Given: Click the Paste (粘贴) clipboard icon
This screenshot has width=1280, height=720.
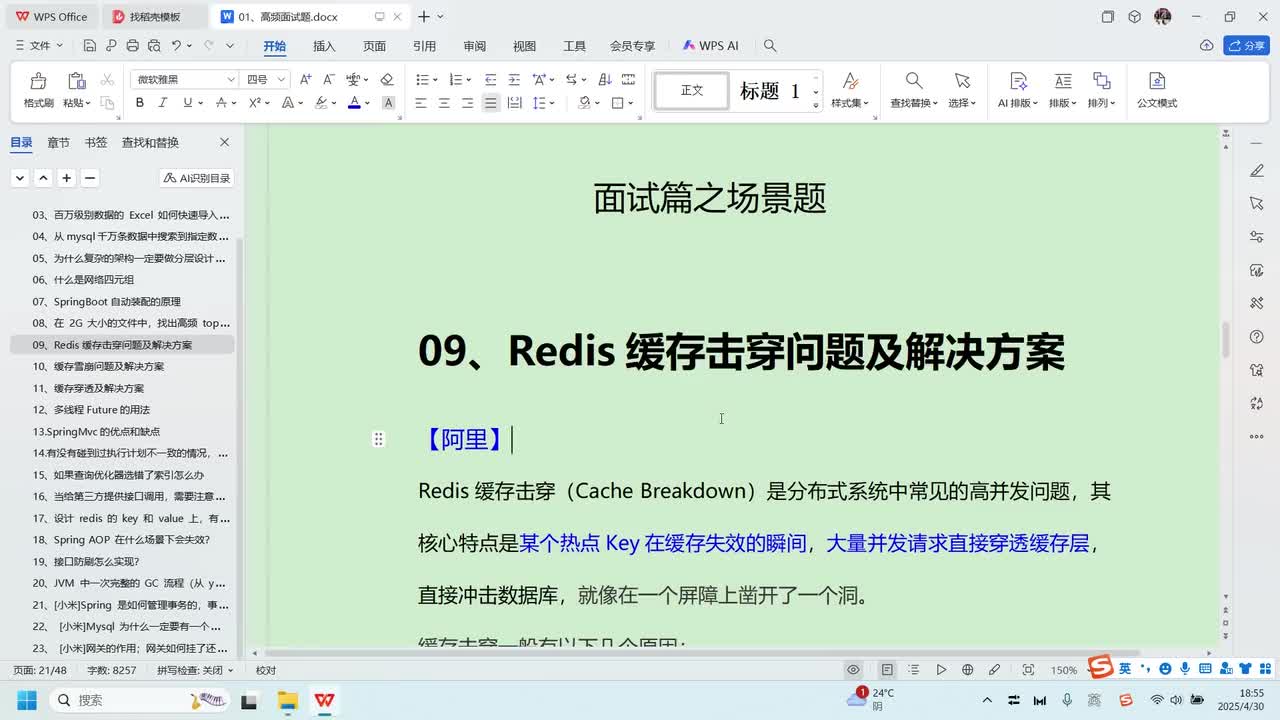Looking at the screenshot, I should pyautogui.click(x=76, y=81).
